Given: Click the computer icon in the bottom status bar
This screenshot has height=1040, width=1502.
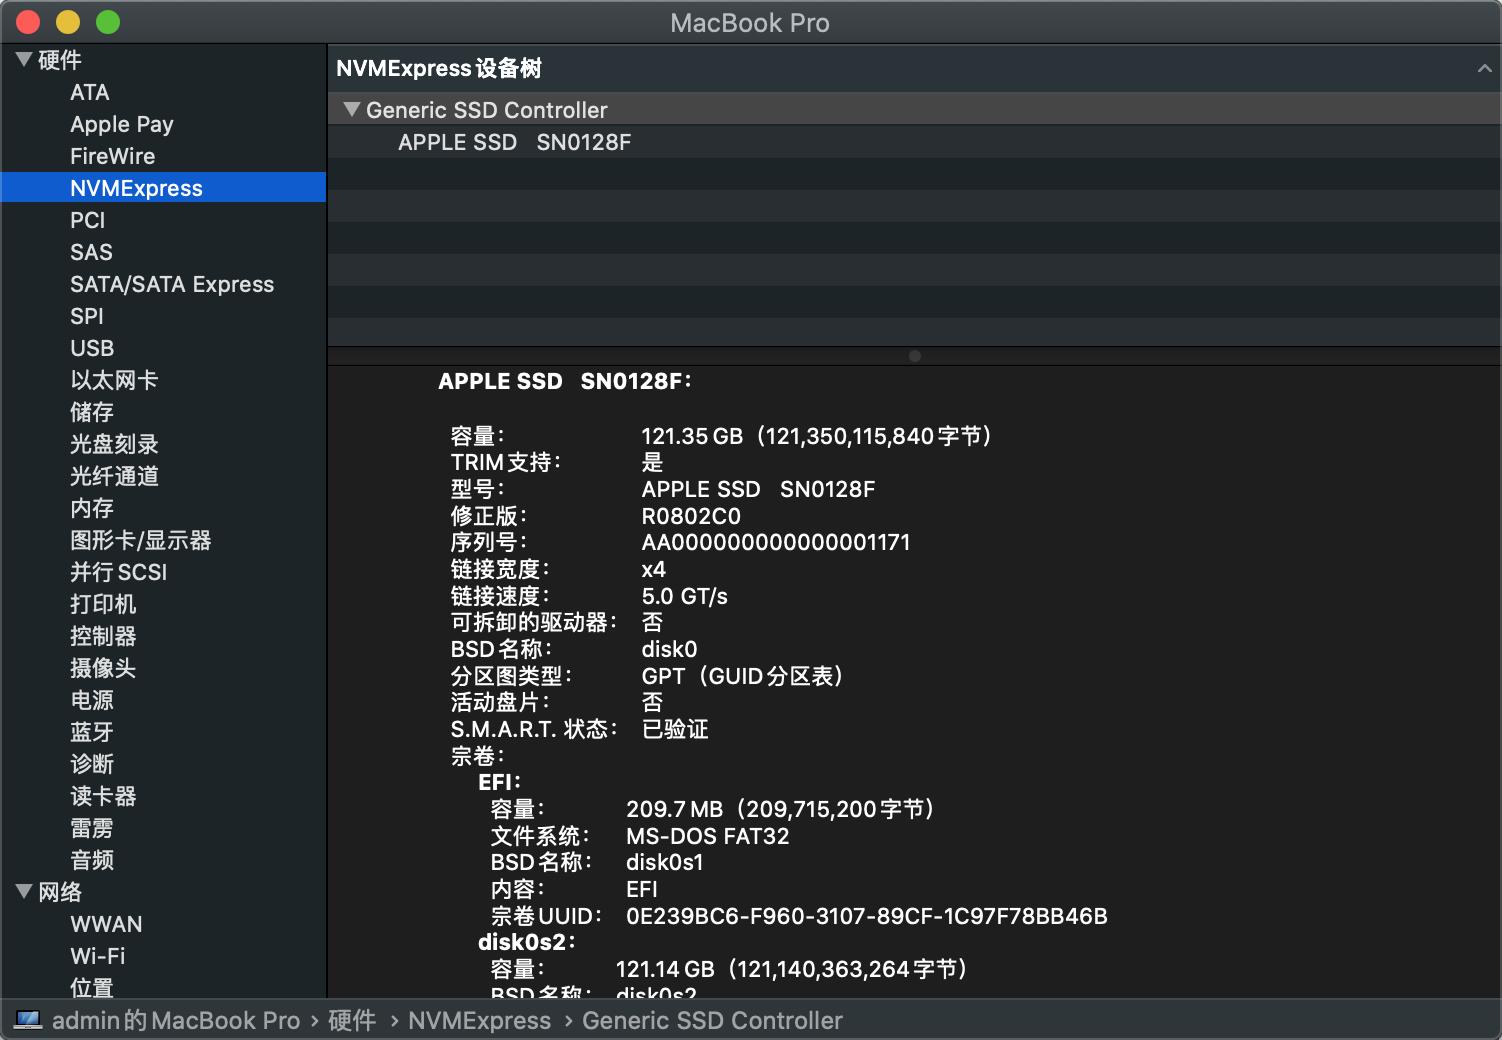Looking at the screenshot, I should [28, 1020].
